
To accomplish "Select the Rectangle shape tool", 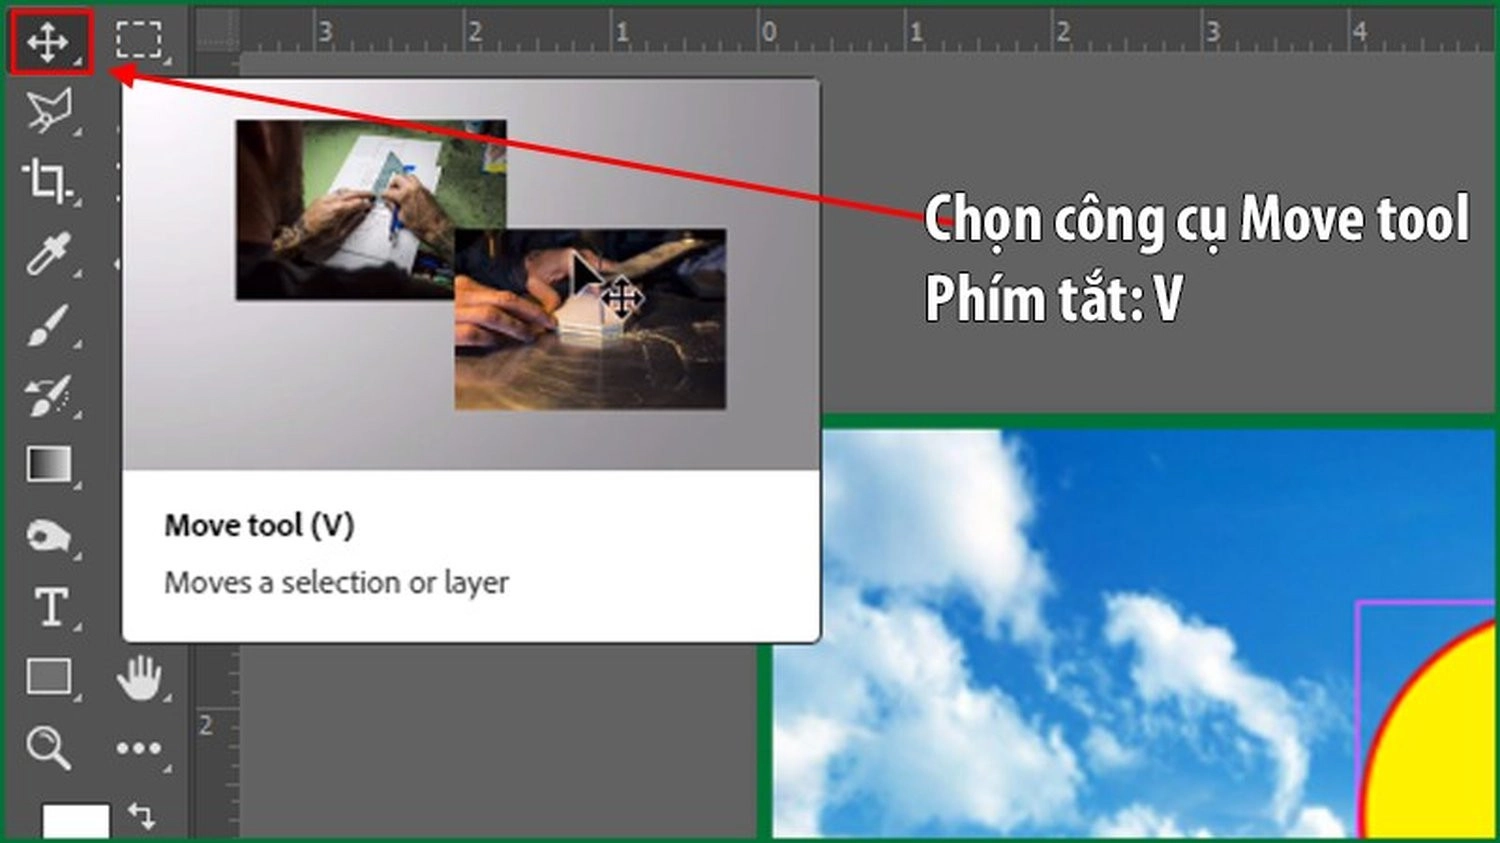I will [49, 677].
